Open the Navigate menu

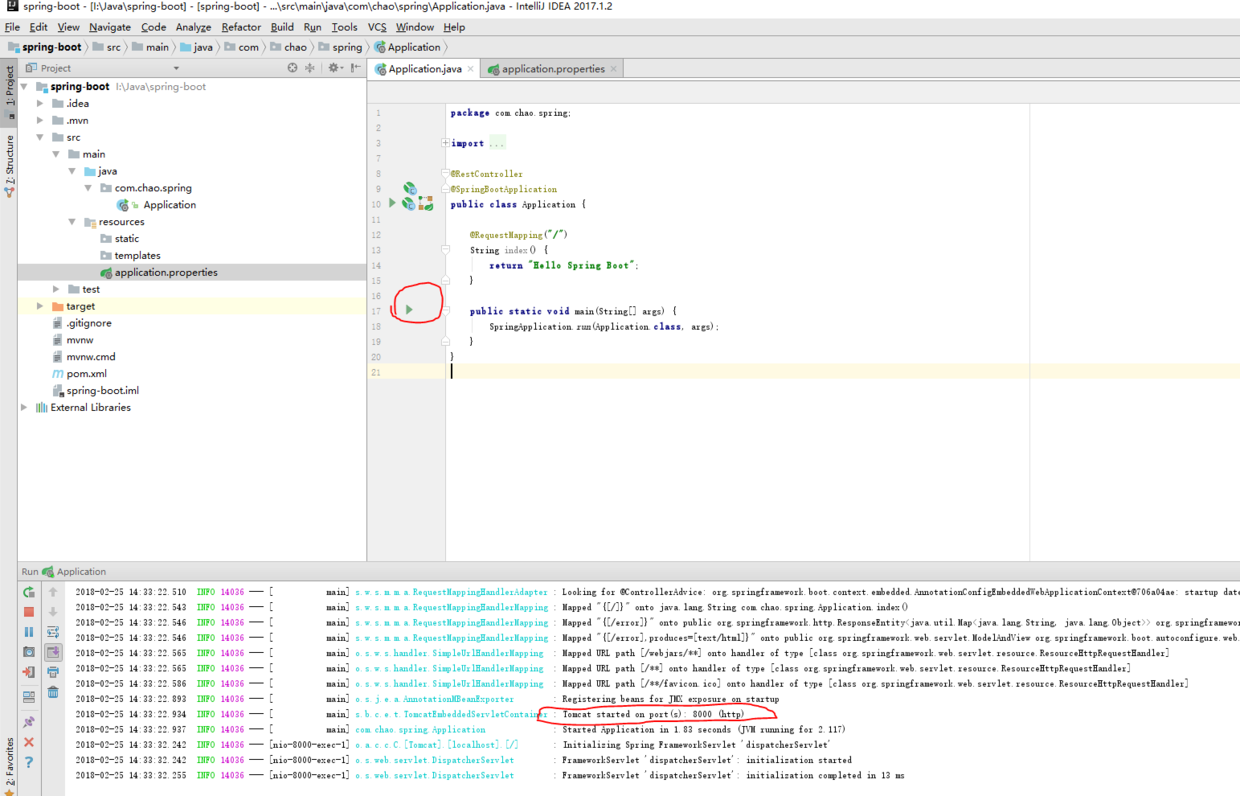coord(109,27)
